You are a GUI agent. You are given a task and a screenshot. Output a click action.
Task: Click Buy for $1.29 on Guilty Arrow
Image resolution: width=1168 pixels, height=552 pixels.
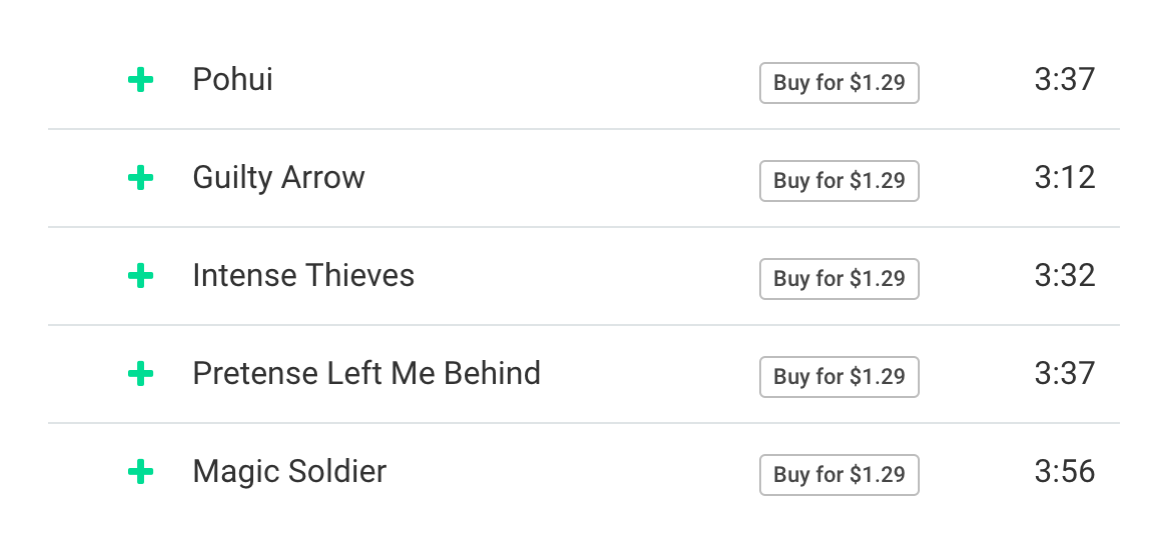point(839,181)
